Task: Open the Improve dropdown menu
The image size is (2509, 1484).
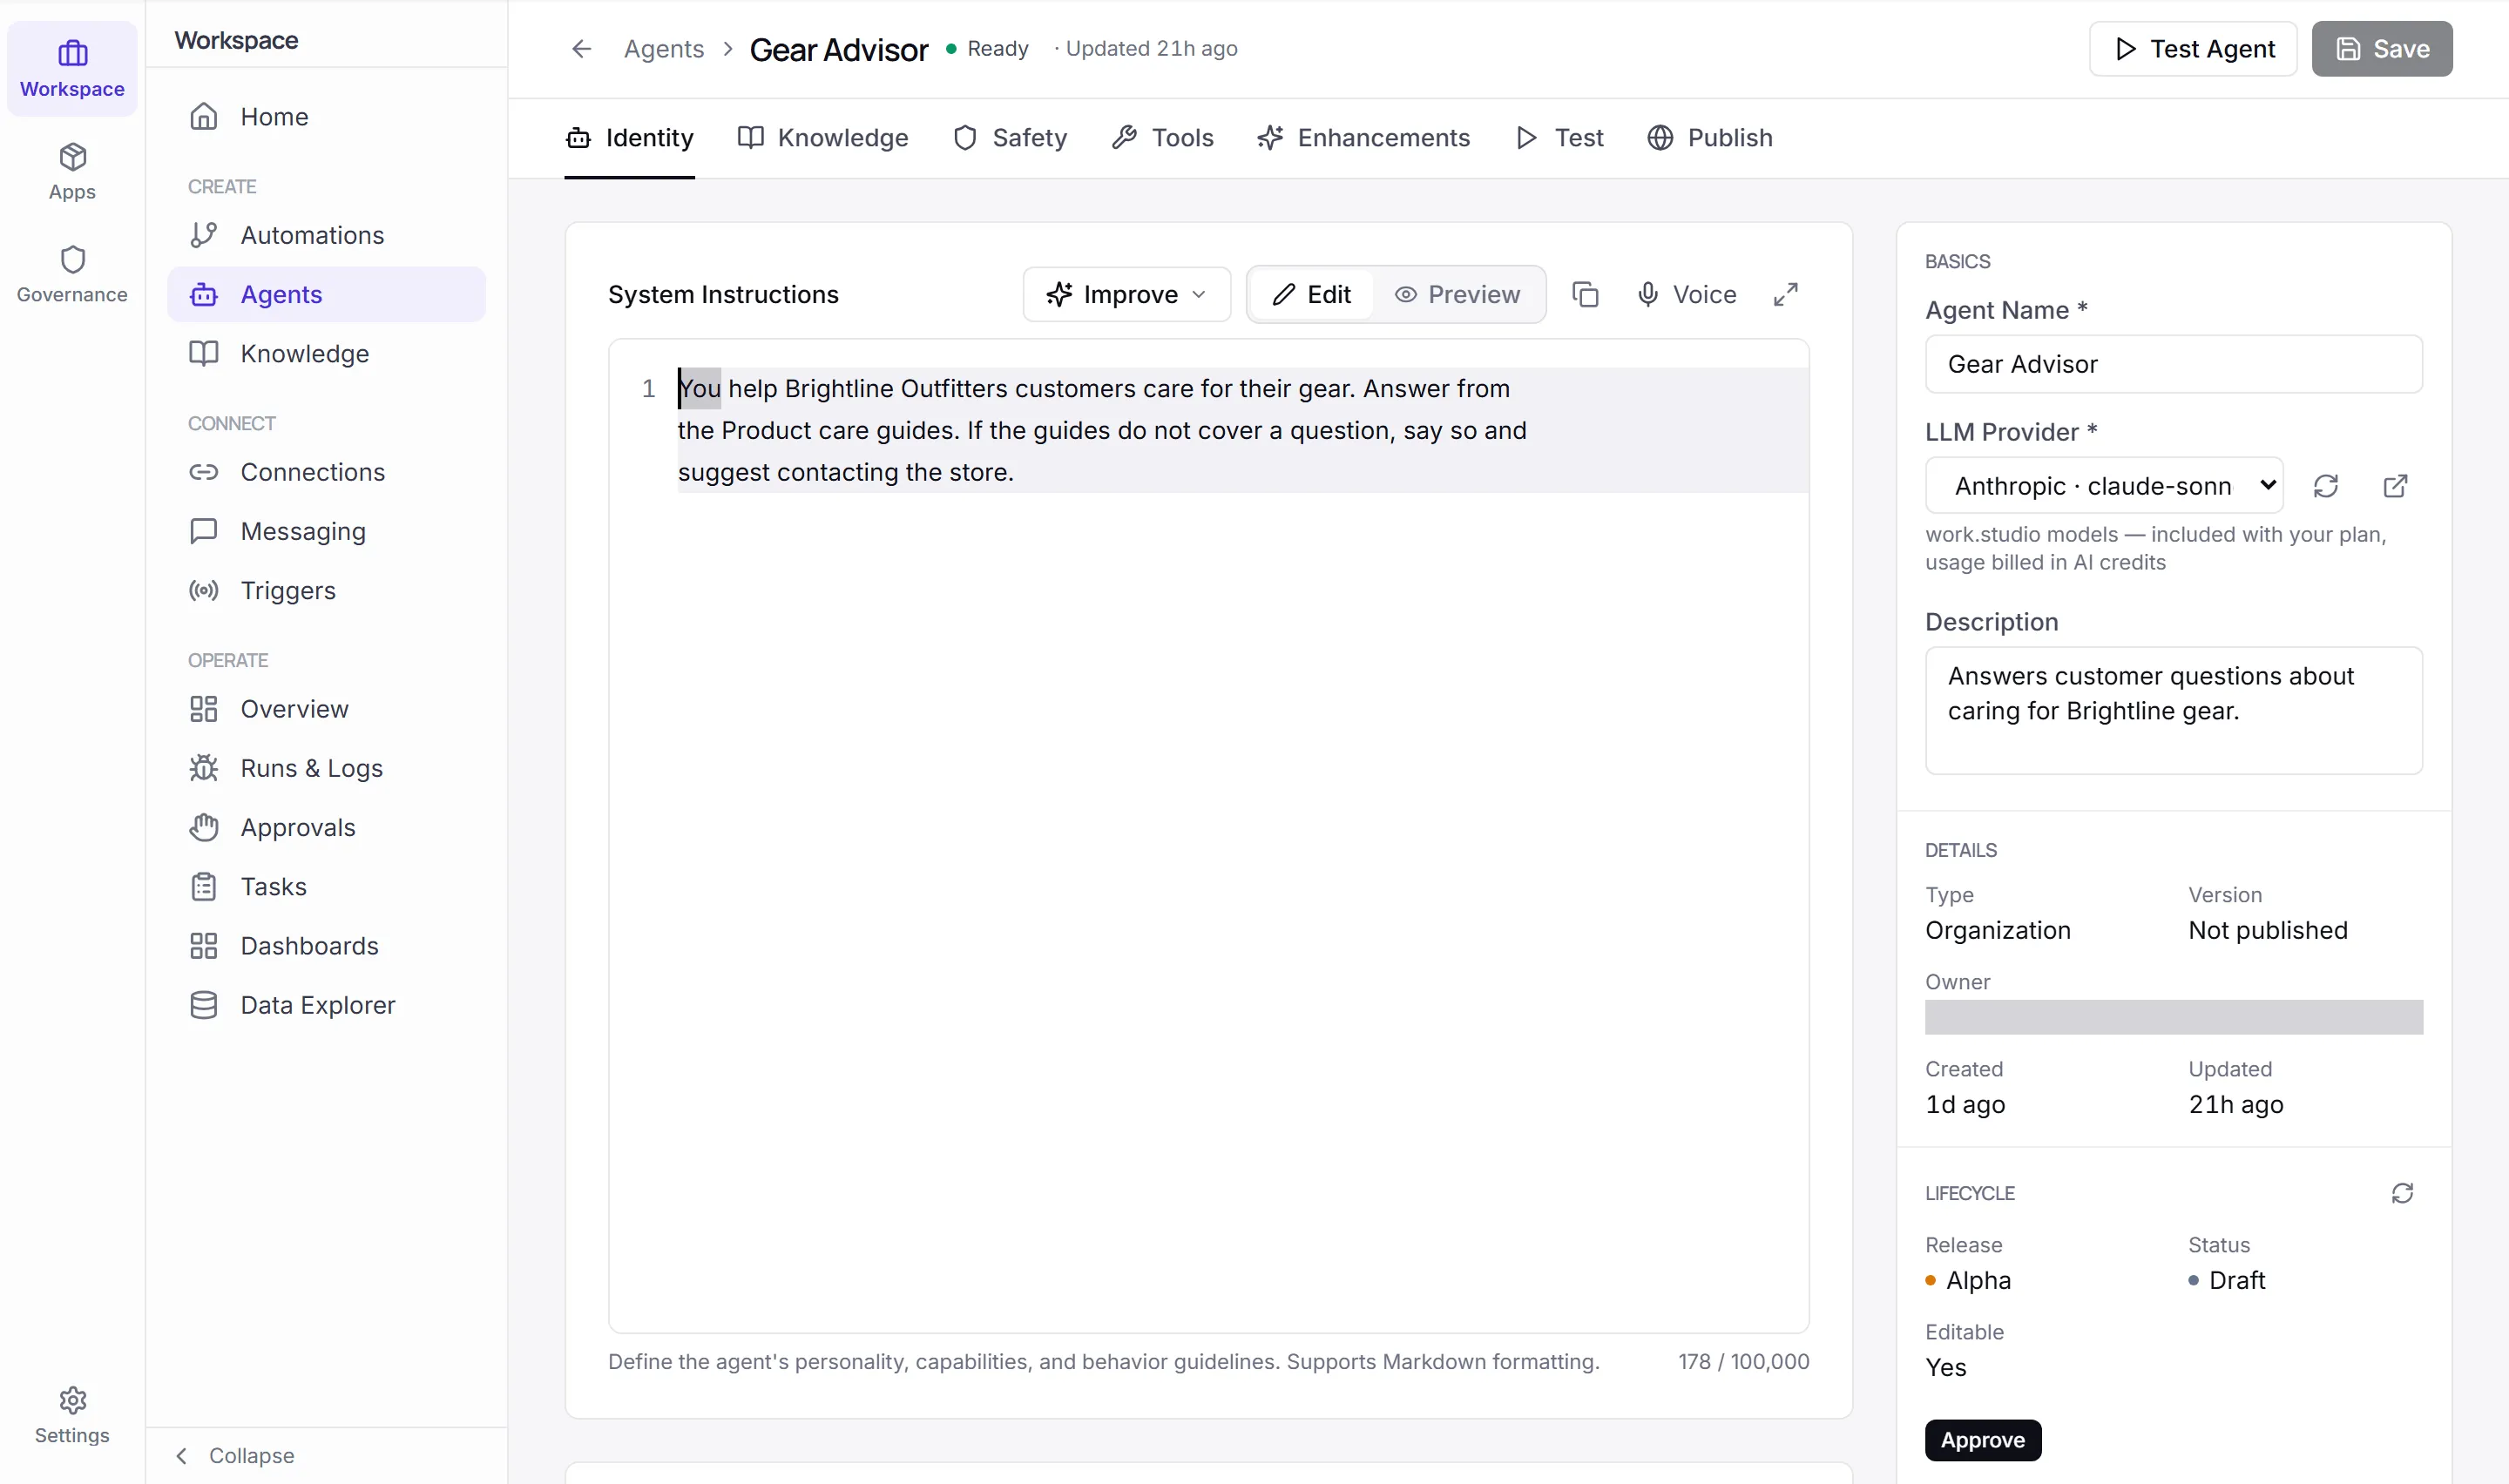Action: [x=1126, y=294]
